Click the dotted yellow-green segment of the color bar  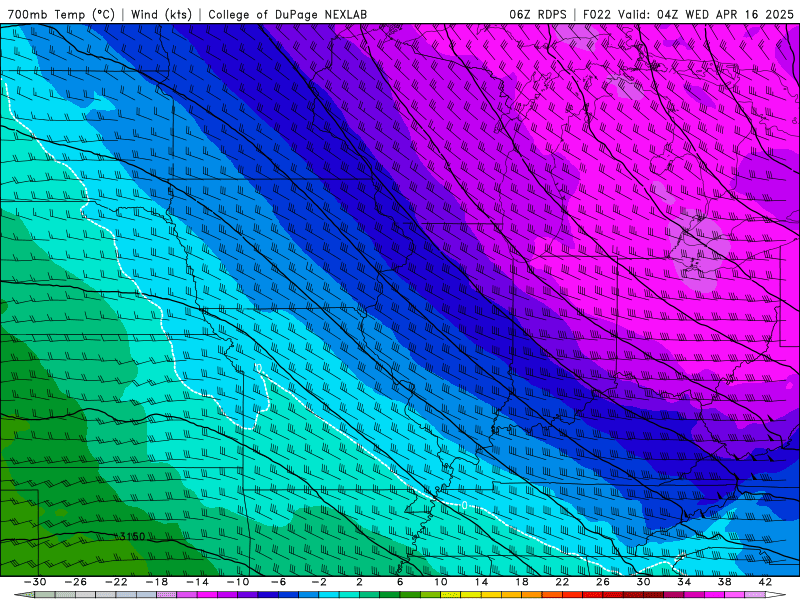[x=451, y=595]
